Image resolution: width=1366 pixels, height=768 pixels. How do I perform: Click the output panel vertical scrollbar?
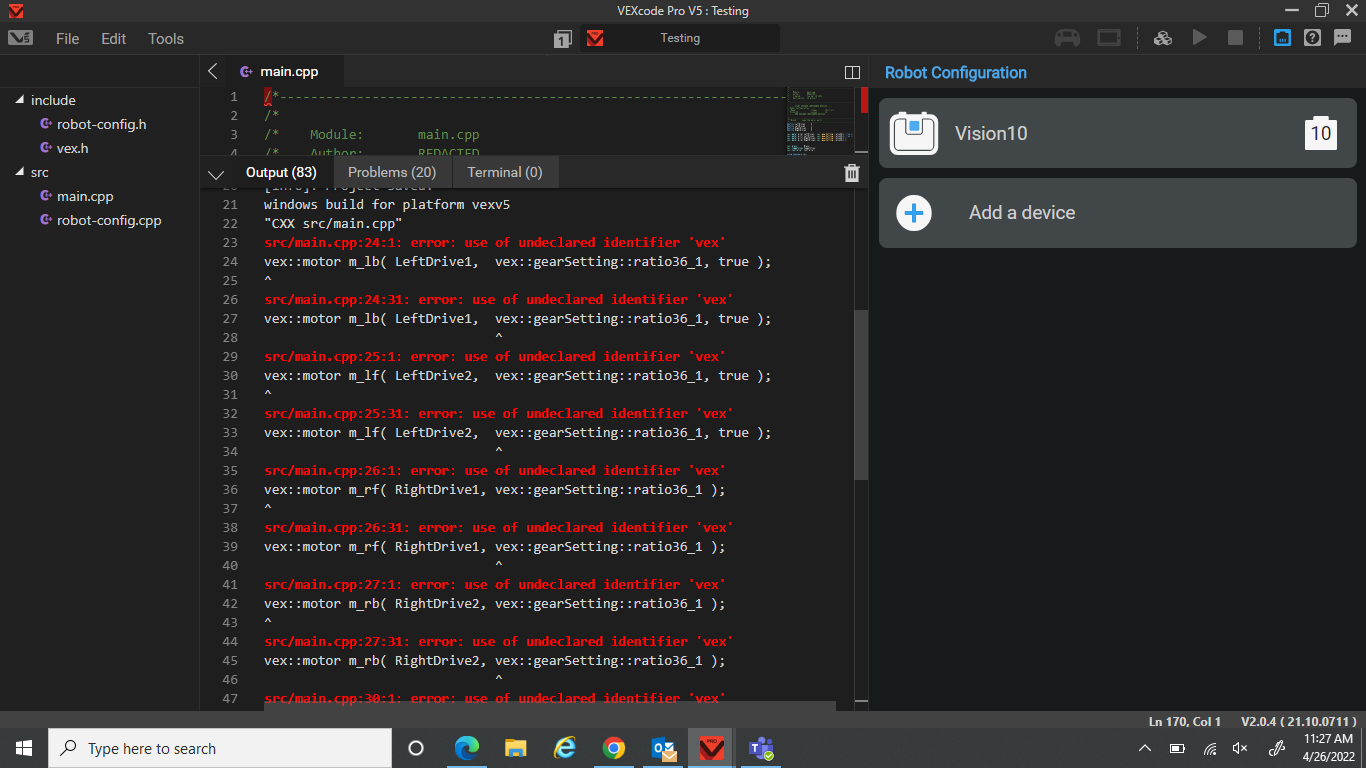tap(861, 395)
